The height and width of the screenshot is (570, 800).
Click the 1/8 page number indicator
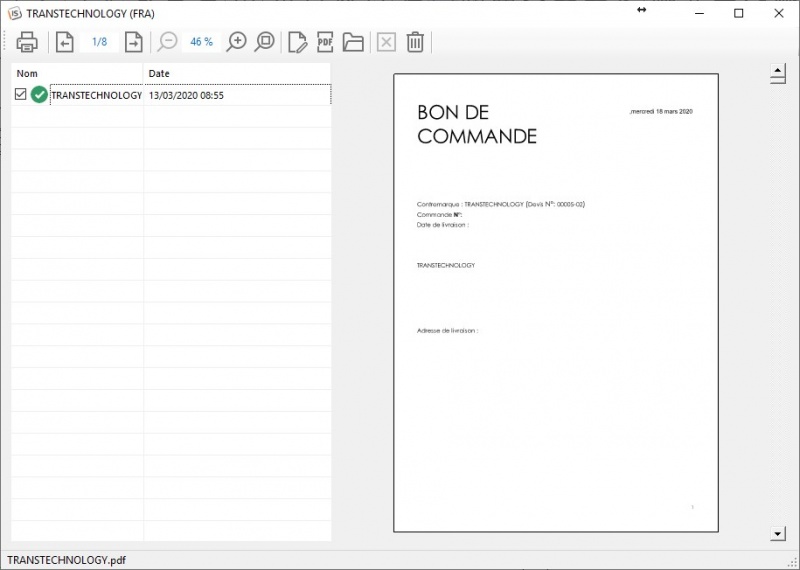point(99,42)
